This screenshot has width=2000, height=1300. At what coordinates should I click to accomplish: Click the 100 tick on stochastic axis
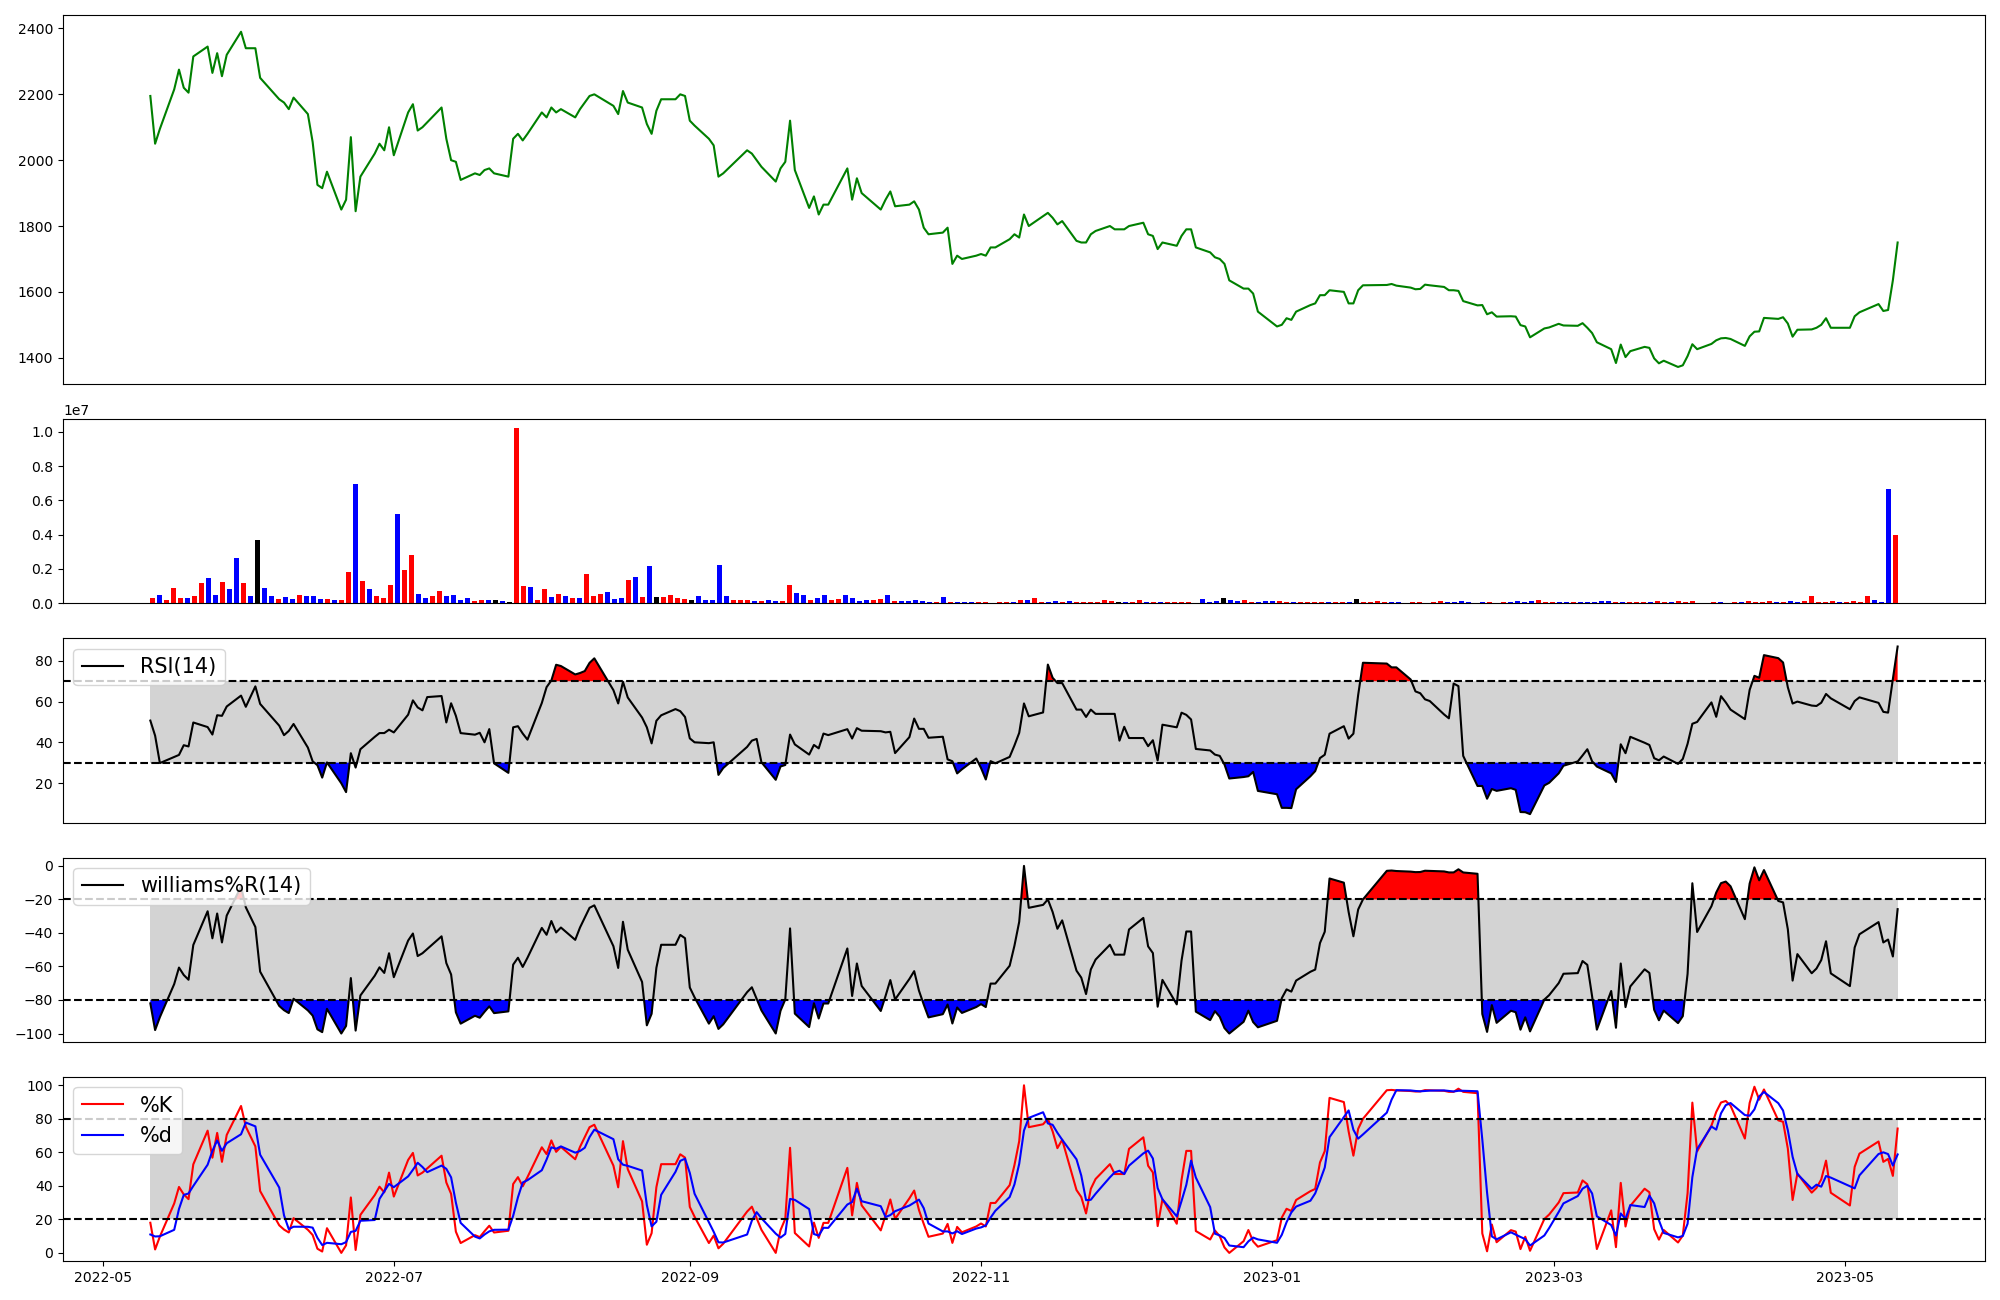click(40, 1086)
